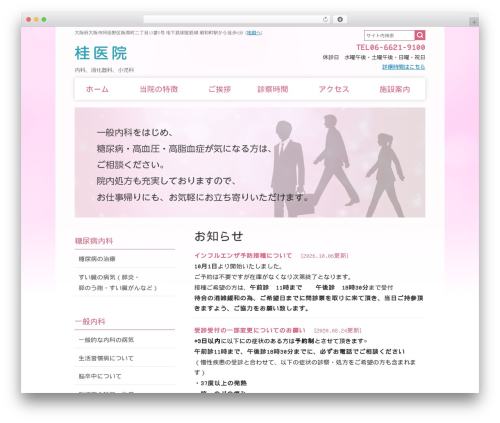This screenshot has height=423, width=500.
Task: Open the map link beside the address
Action: point(254,33)
